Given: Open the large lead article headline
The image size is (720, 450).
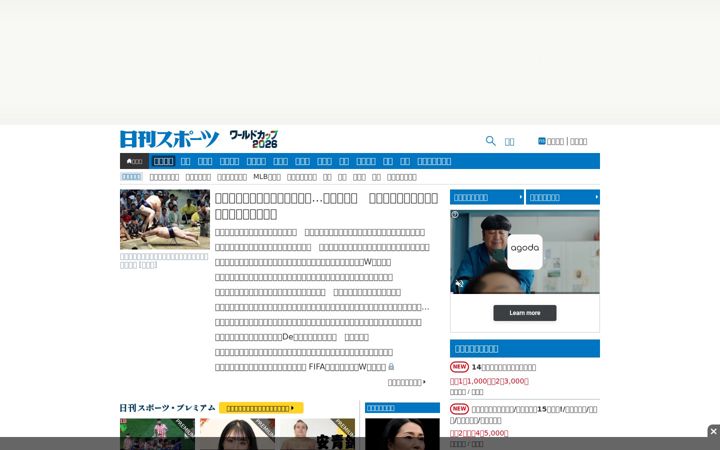Looking at the screenshot, I should tap(326, 206).
